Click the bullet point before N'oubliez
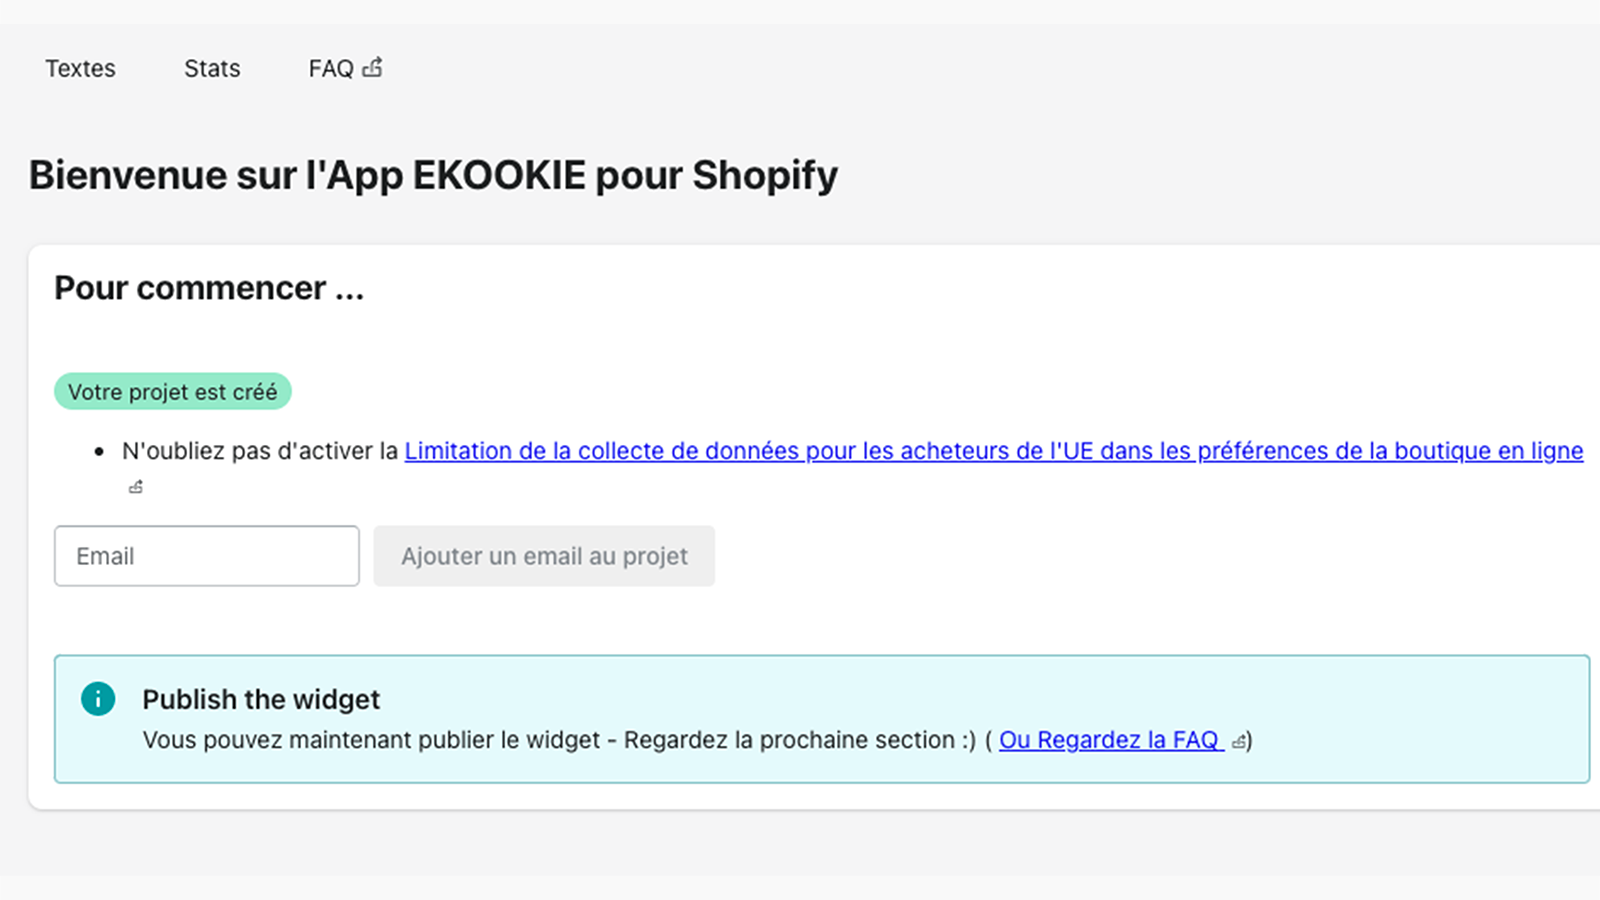This screenshot has width=1600, height=900. tap(99, 452)
